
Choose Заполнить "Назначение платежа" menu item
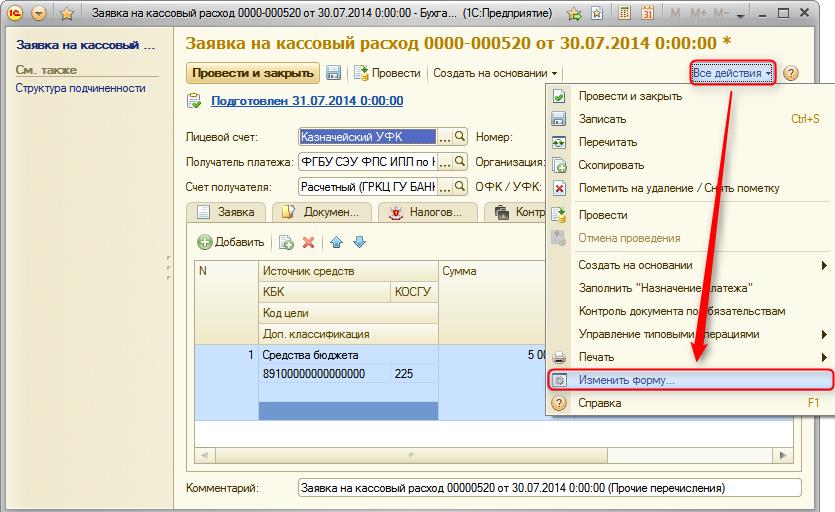click(x=689, y=288)
